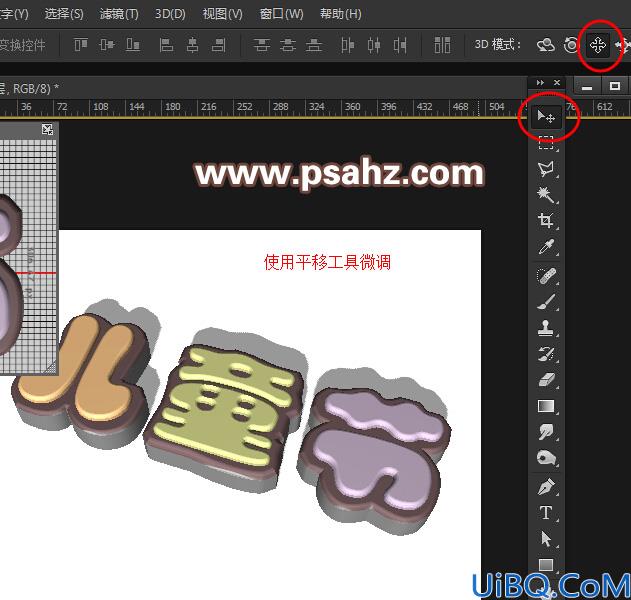Select the Magic Wand tool
Image resolution: width=631 pixels, height=600 pixels.
point(546,195)
